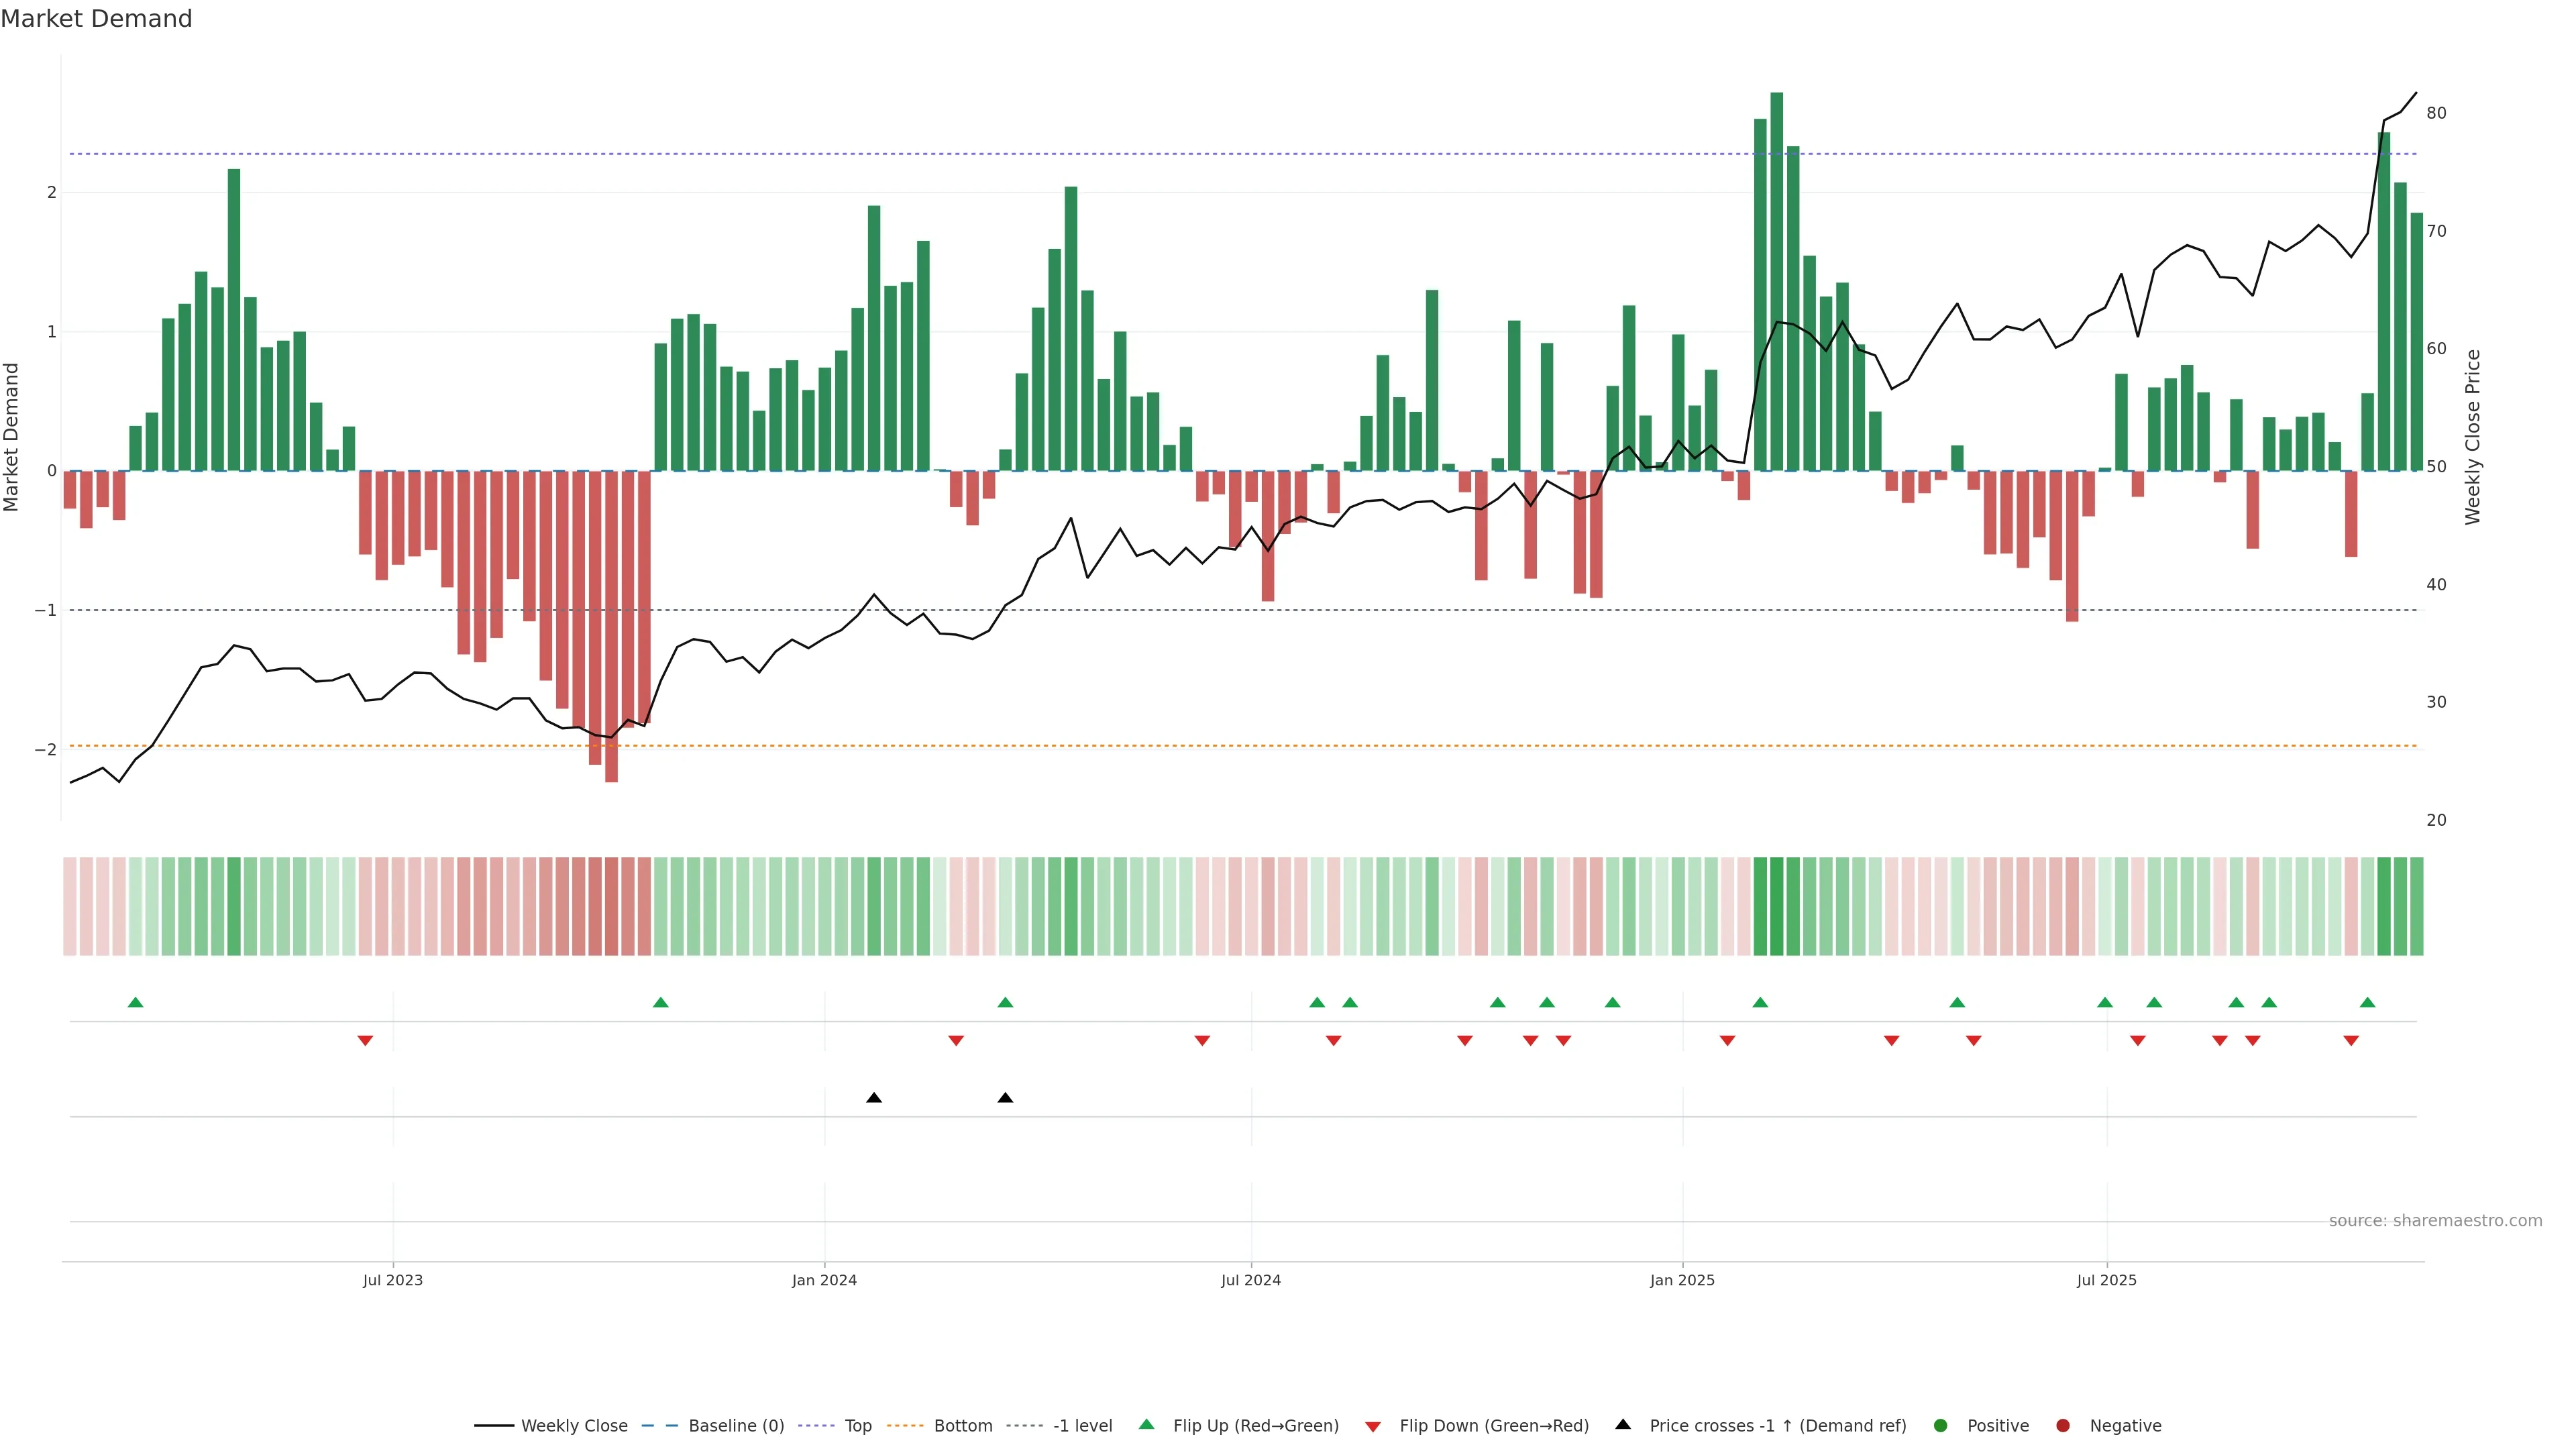The height and width of the screenshot is (1449, 2576).
Task: Click Flip Down red triangle legend icon
Action: click(x=1373, y=1427)
